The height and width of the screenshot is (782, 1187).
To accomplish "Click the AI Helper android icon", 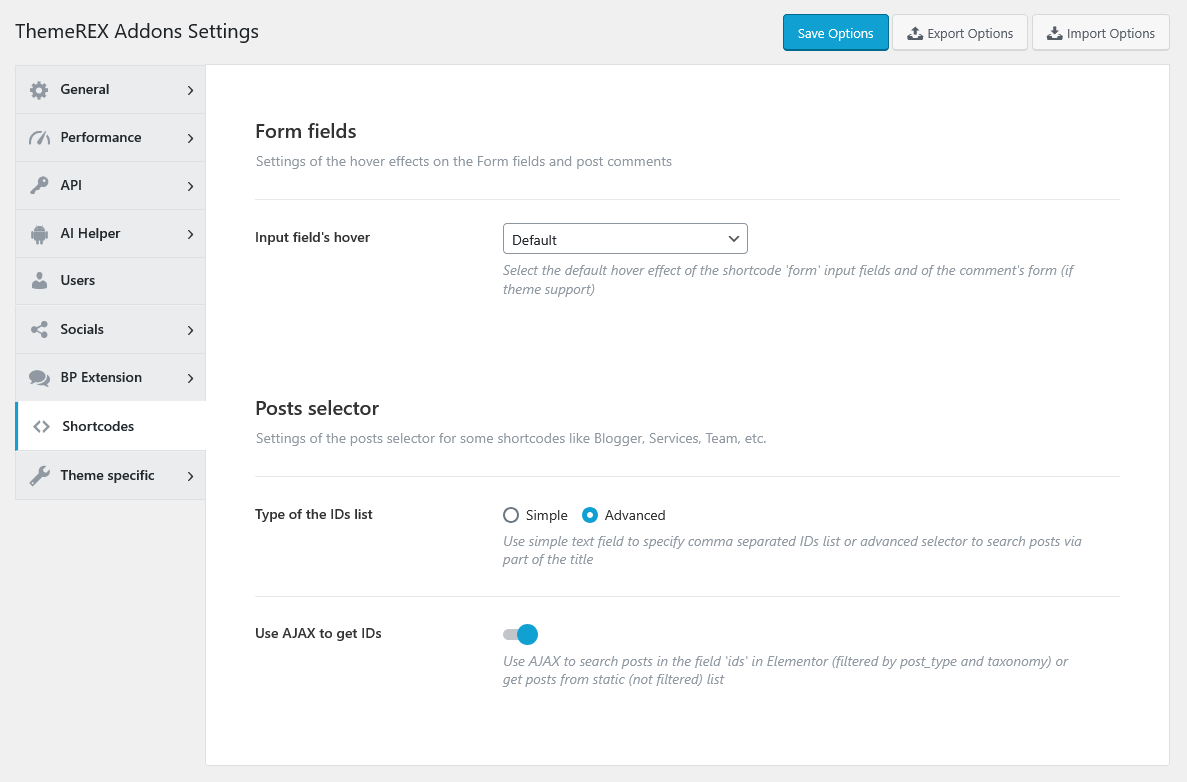I will tap(39, 234).
